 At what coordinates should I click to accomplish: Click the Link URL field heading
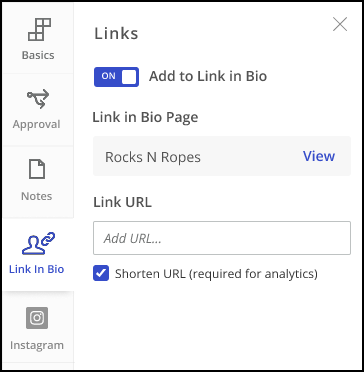point(123,202)
